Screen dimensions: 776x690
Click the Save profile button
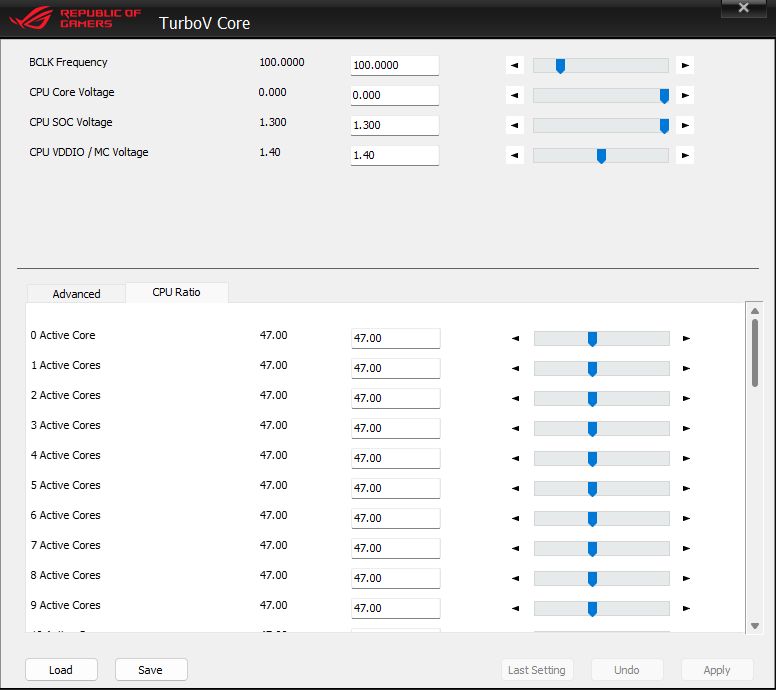click(x=150, y=670)
